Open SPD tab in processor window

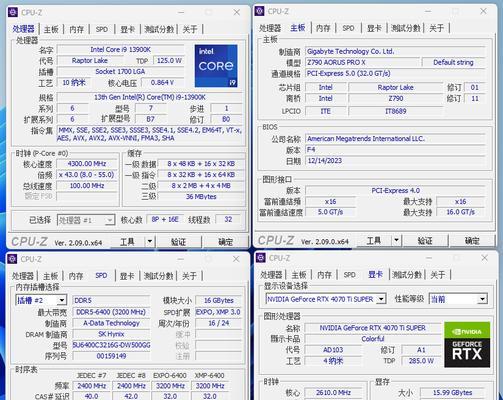click(x=102, y=29)
